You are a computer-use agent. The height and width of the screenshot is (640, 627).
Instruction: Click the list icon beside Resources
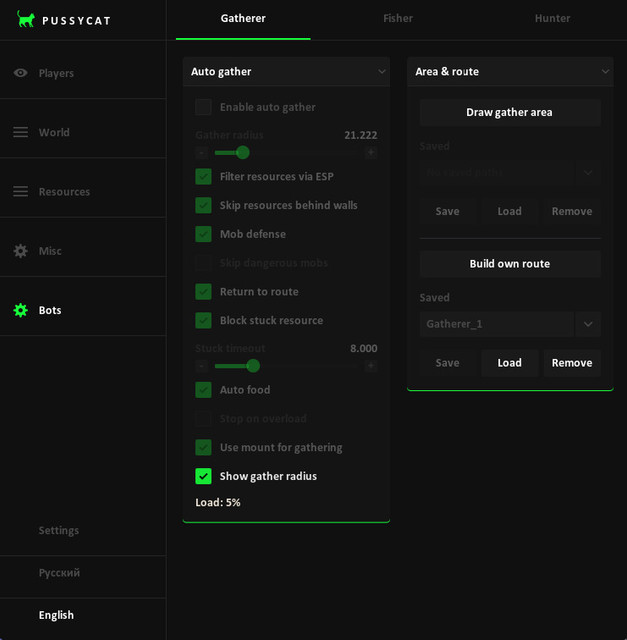[20, 191]
